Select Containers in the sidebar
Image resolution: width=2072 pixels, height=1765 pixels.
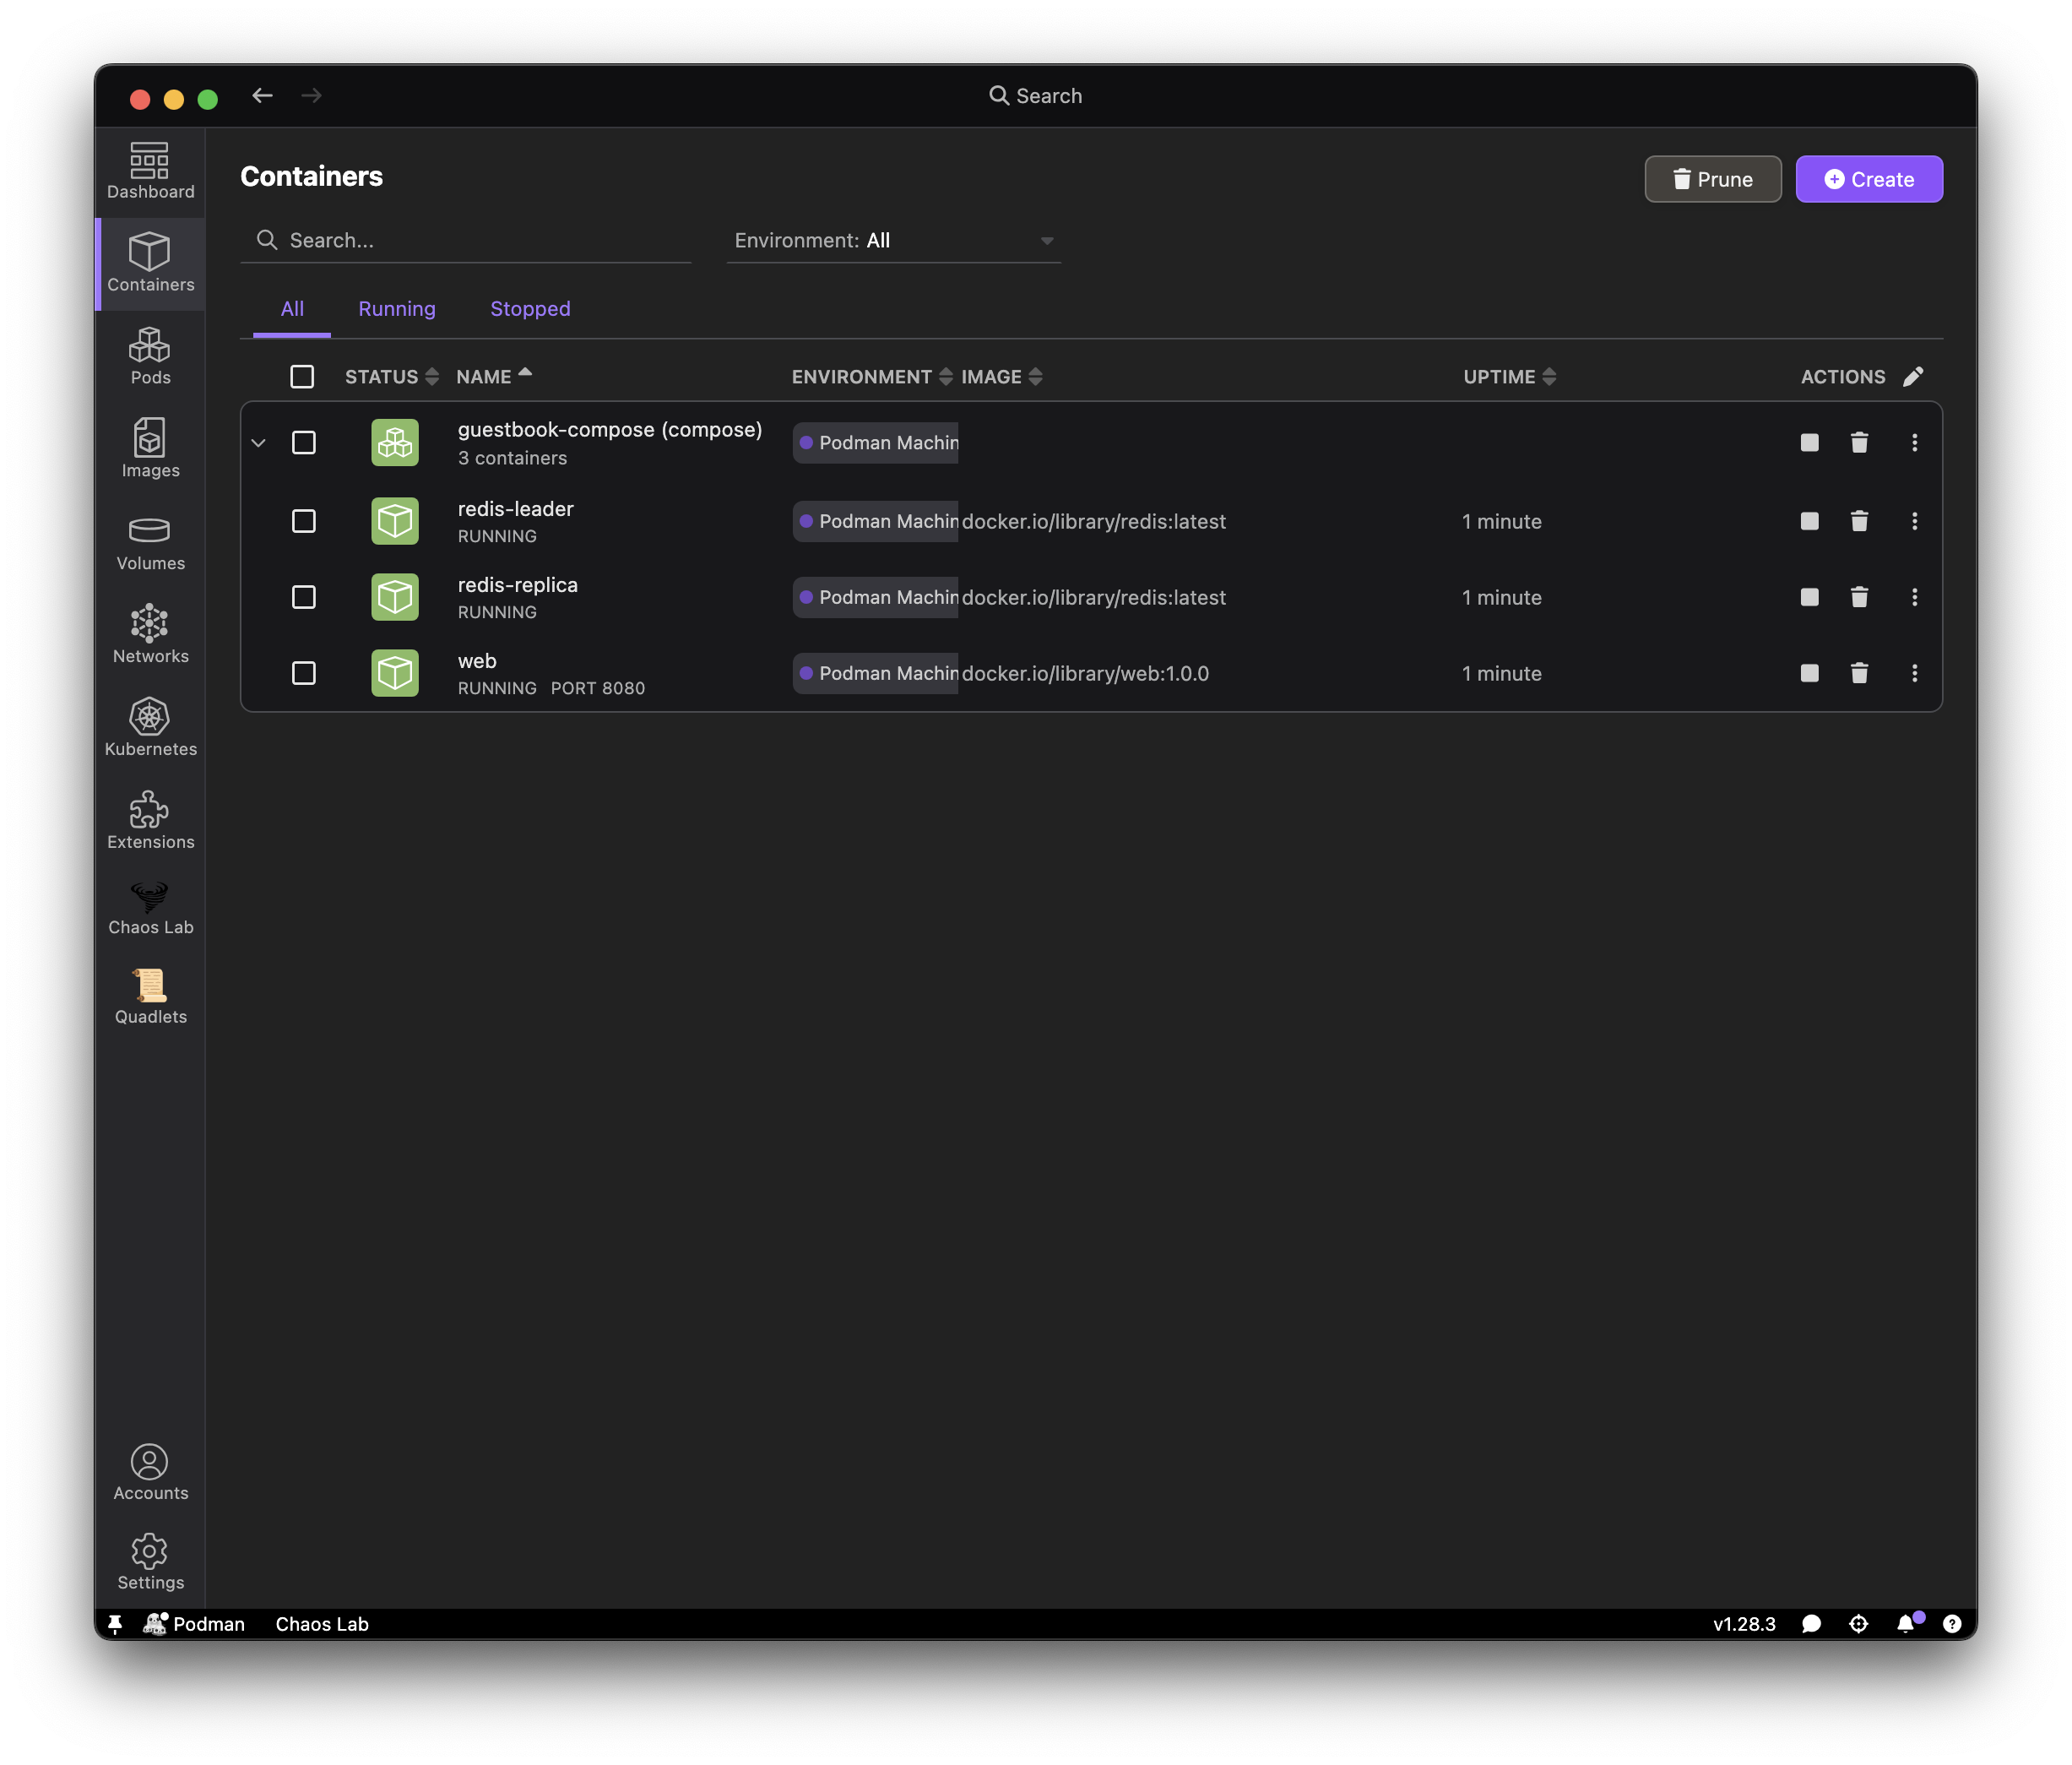pos(150,263)
